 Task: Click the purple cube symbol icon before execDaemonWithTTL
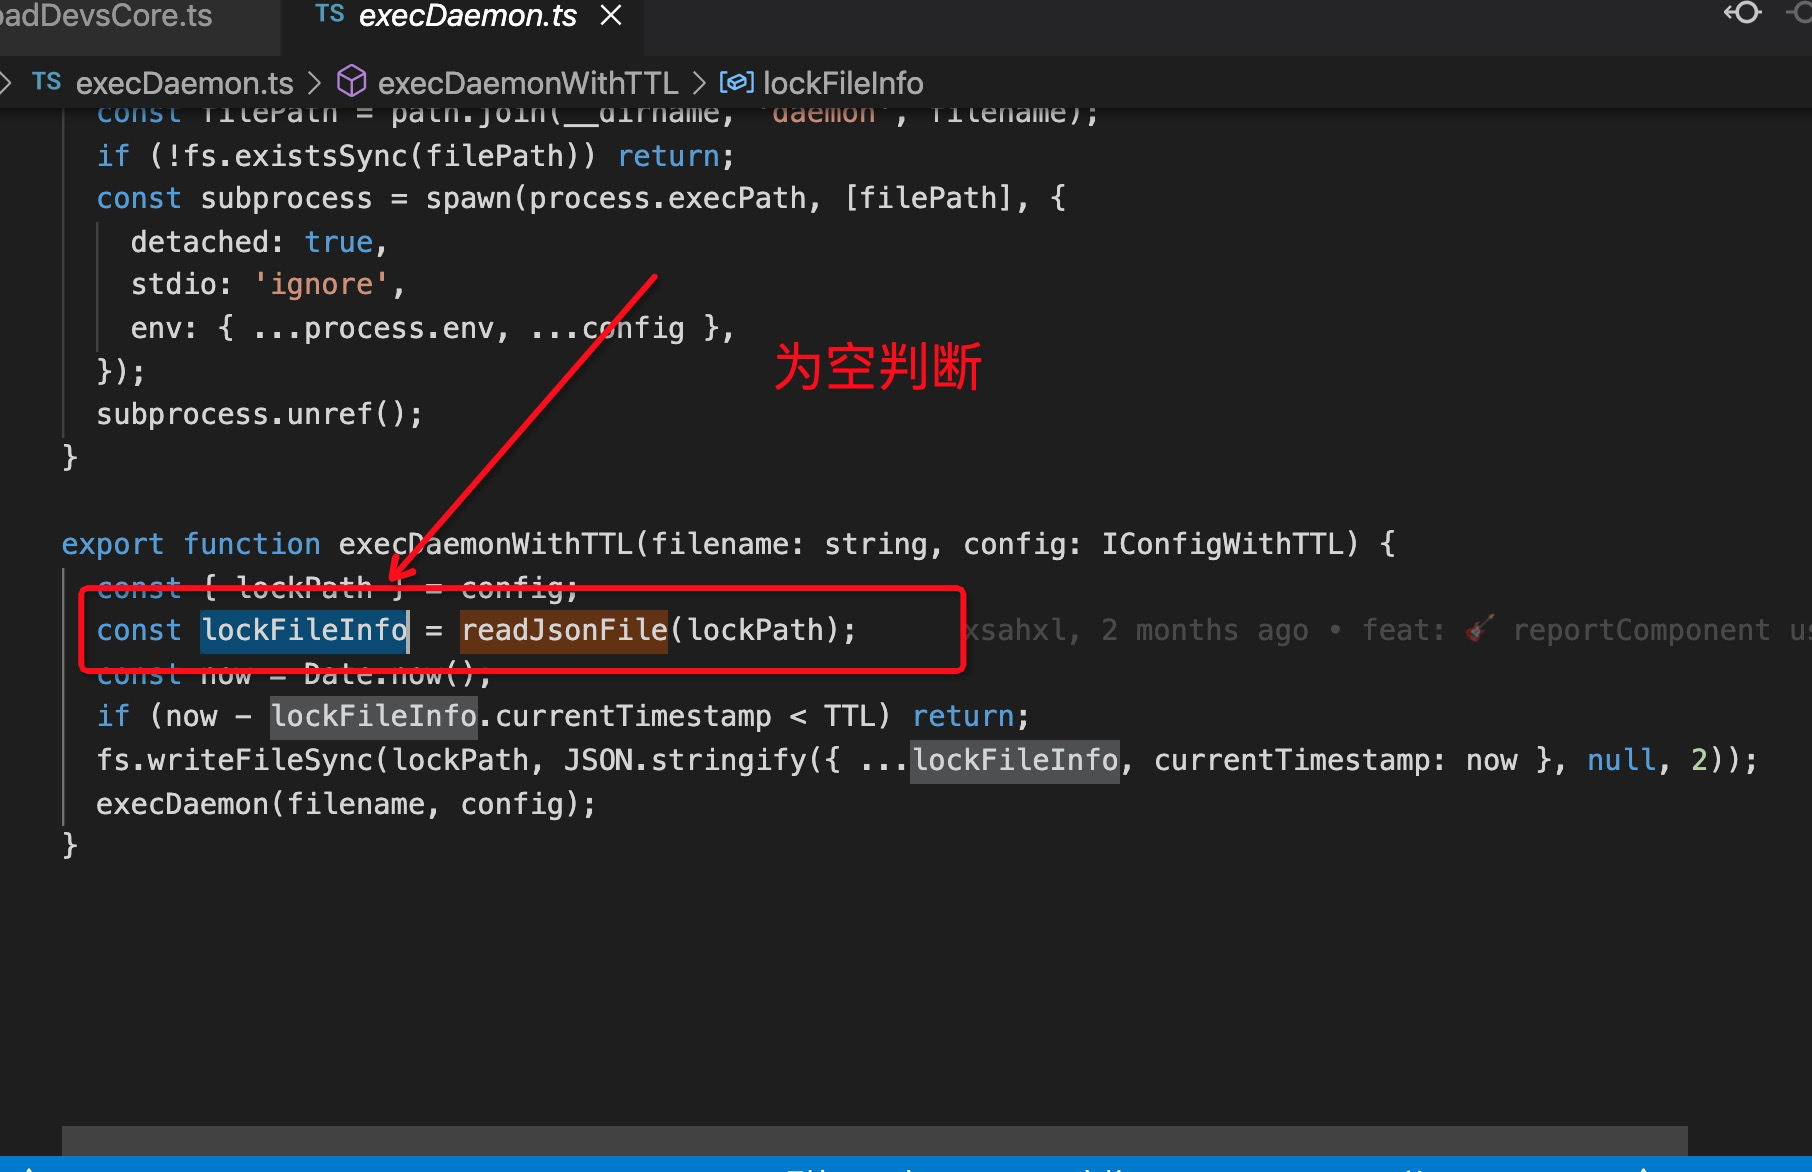click(352, 82)
